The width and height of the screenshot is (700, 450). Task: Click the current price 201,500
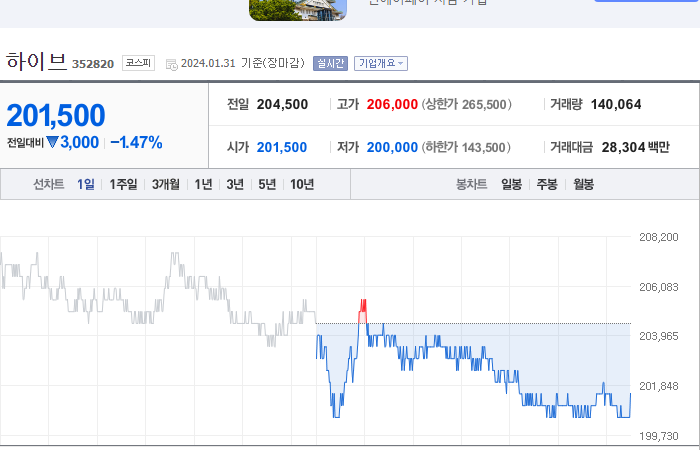56,115
